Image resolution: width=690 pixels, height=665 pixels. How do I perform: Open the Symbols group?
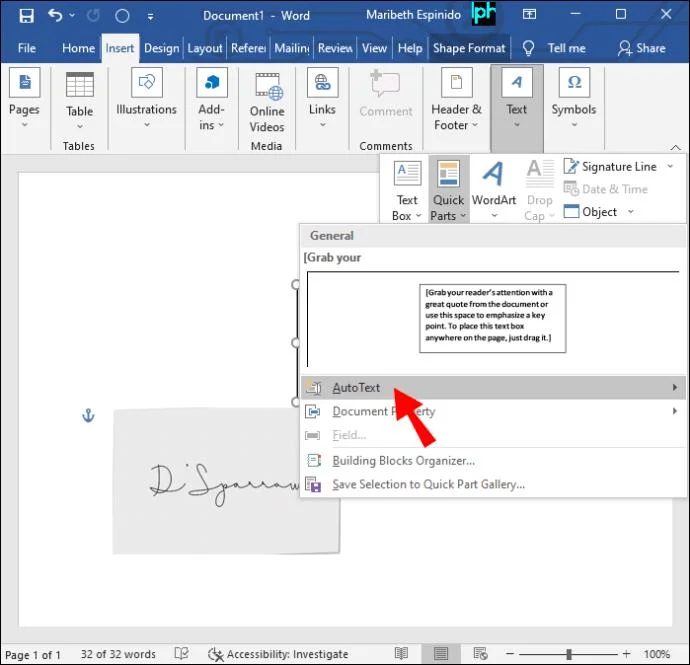pyautogui.click(x=574, y=99)
